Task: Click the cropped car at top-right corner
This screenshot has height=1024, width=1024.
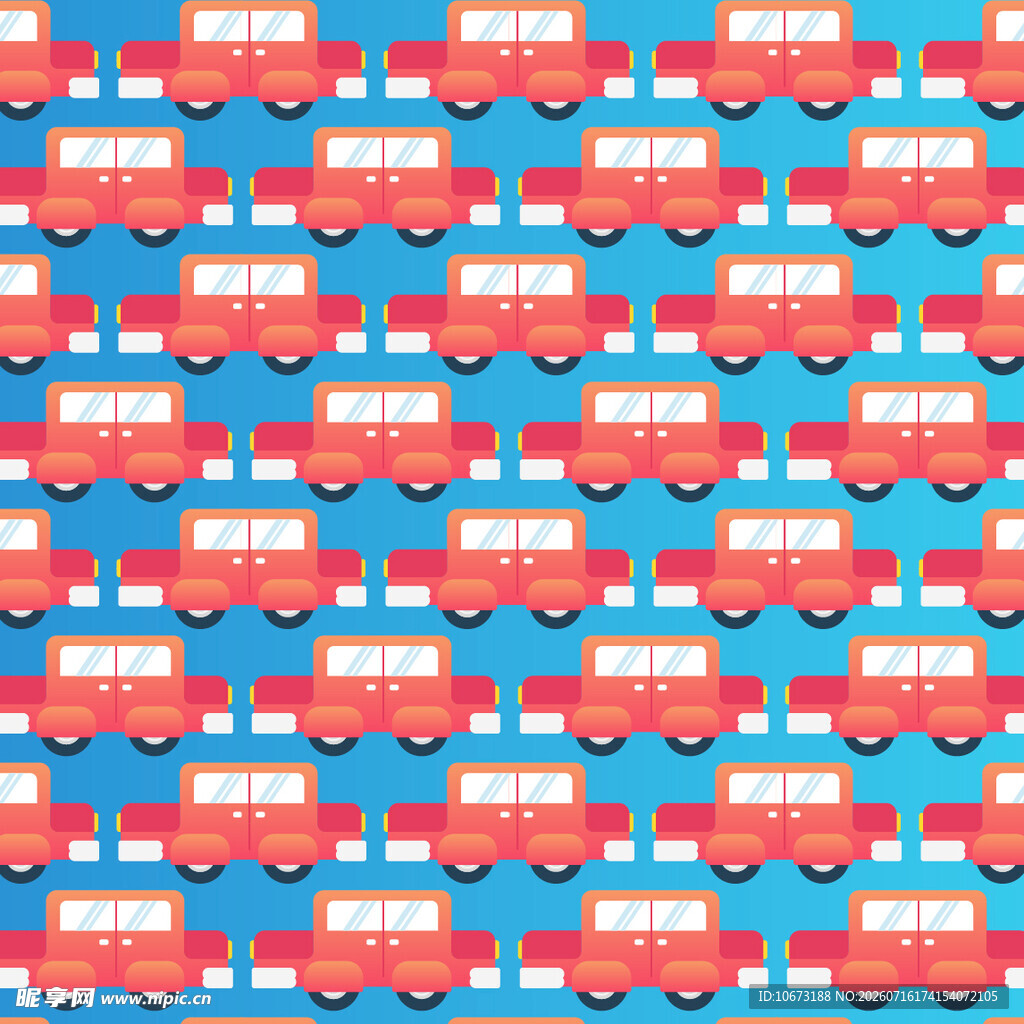Action: 972,60
